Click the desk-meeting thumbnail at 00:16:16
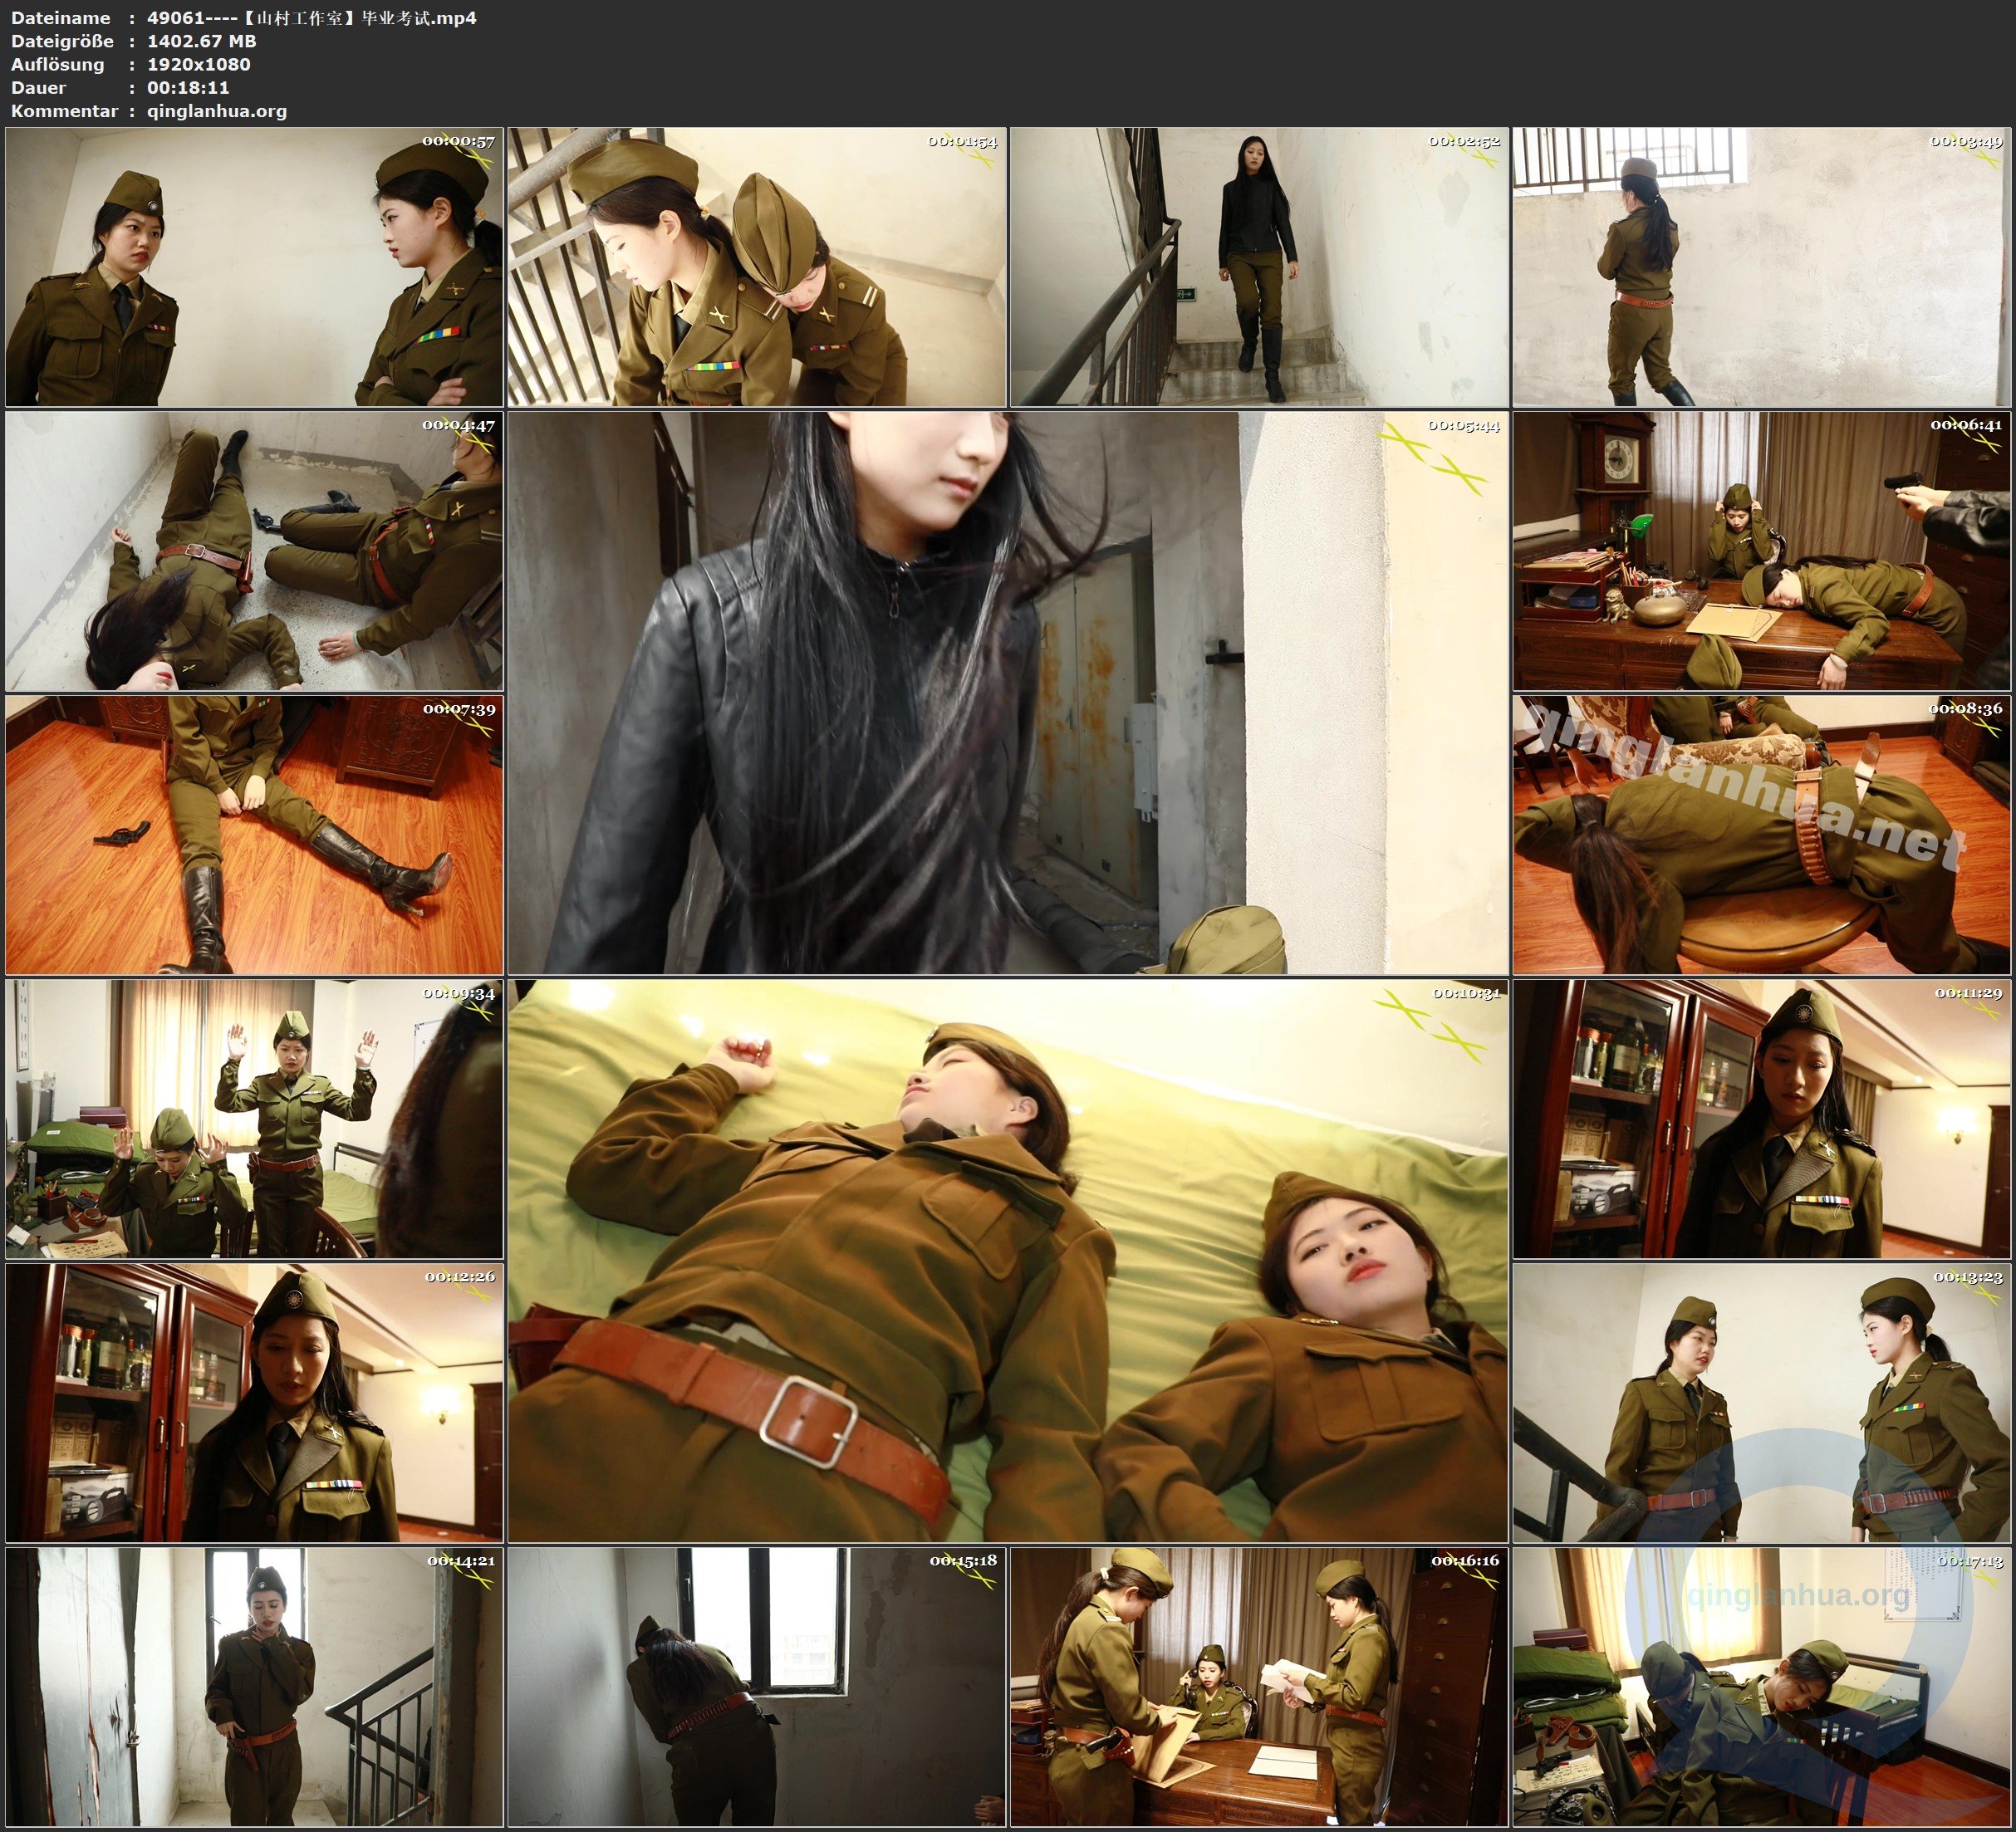Screen dimensions: 2016x1832 [1258, 1686]
